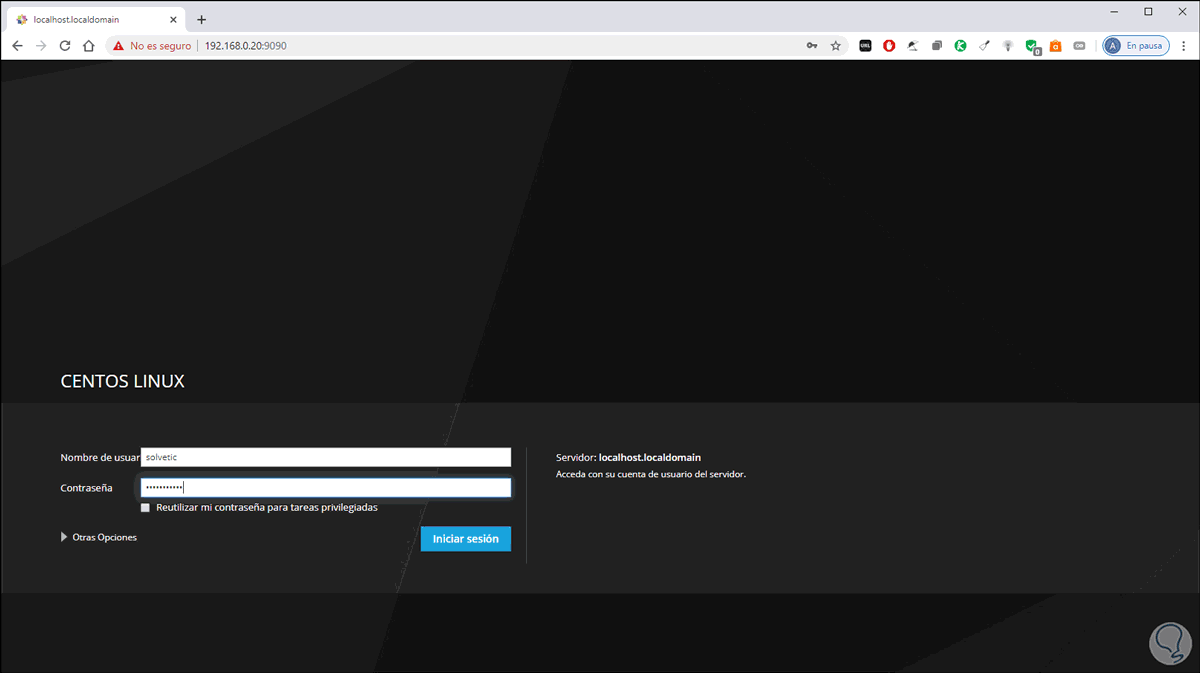Enable 'Reutilizar mi contraseña para tareas privilegiadas'
This screenshot has height=673, width=1200.
[146, 508]
